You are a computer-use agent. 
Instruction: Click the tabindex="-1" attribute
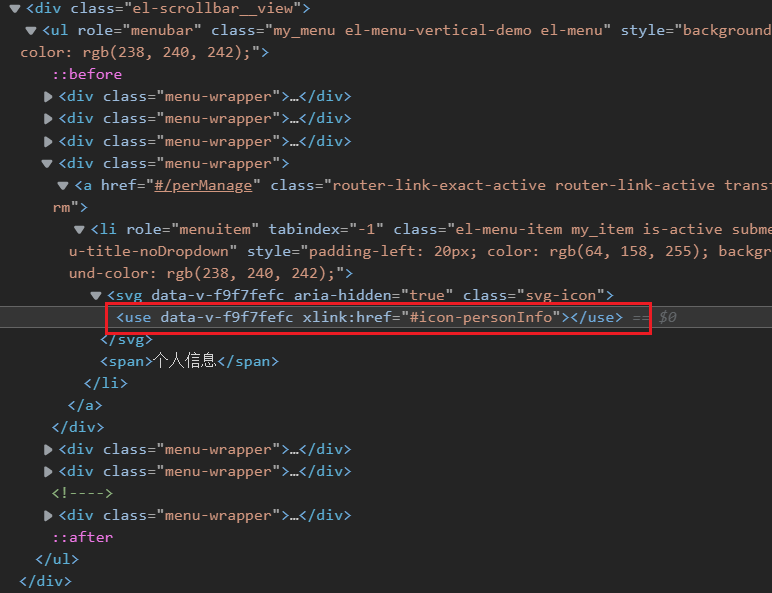click(x=325, y=230)
